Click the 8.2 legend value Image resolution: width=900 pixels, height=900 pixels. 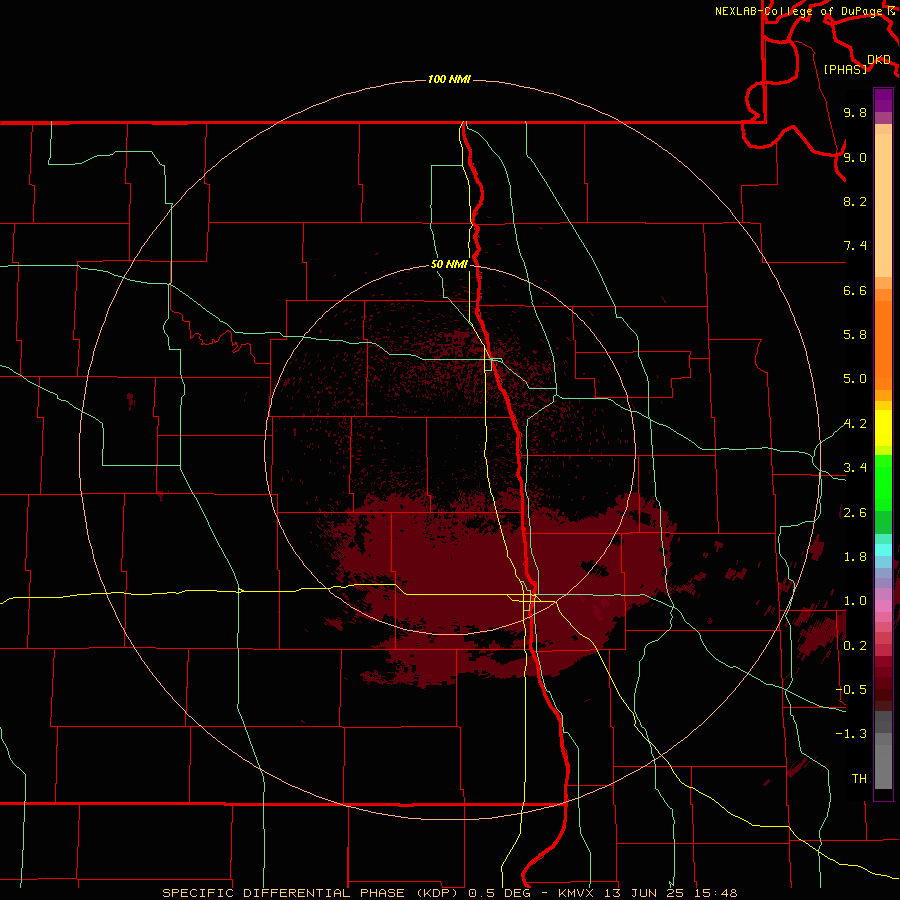coord(855,201)
